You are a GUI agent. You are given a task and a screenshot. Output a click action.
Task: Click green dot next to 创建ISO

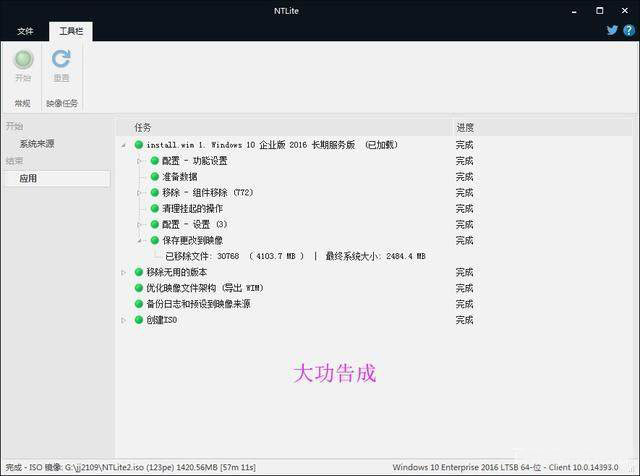point(139,320)
